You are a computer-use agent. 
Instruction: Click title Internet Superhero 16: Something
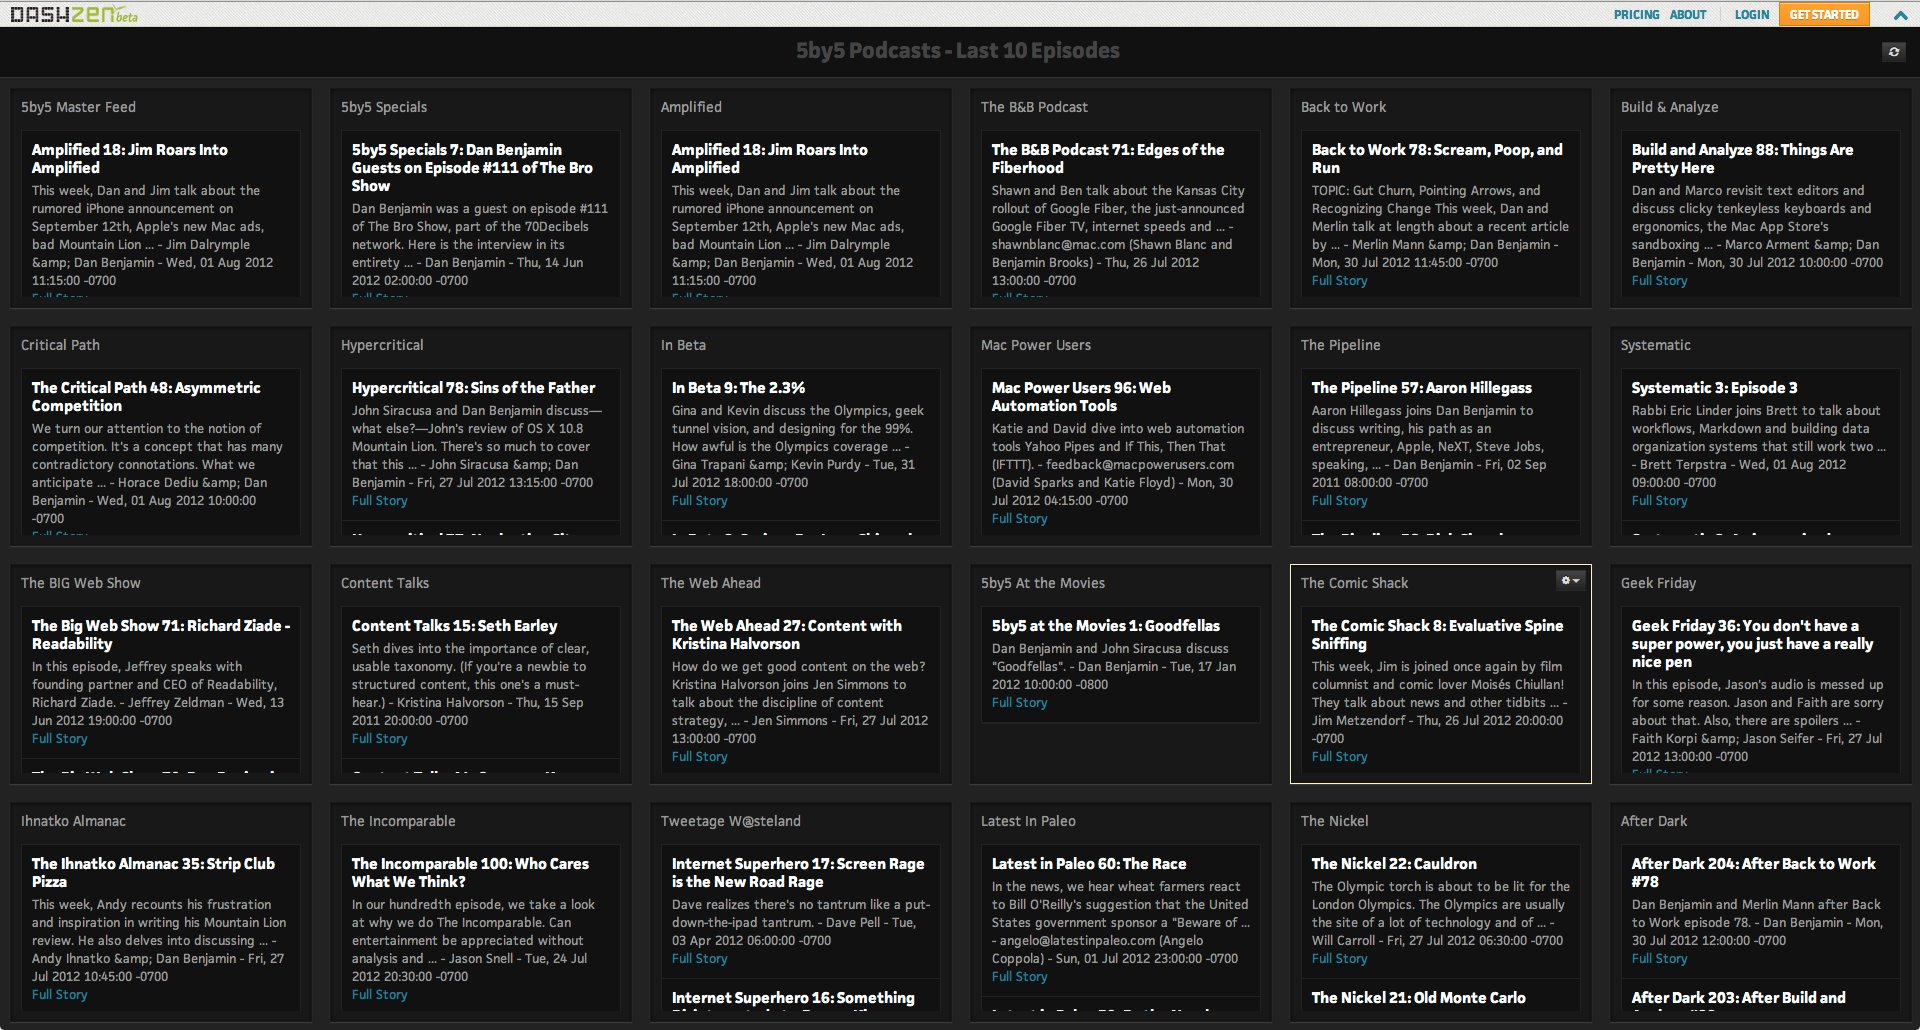click(793, 998)
